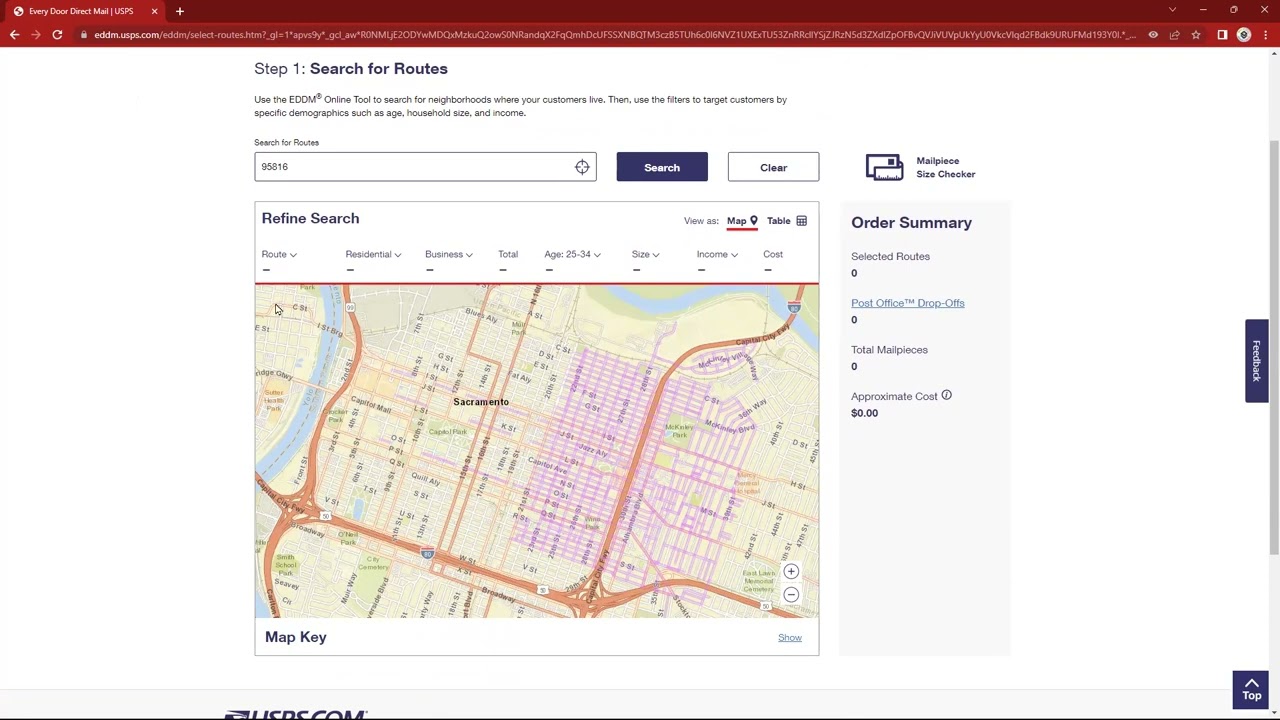The height and width of the screenshot is (720, 1280).
Task: Expand the Business filter dropdown
Action: pyautogui.click(x=448, y=254)
